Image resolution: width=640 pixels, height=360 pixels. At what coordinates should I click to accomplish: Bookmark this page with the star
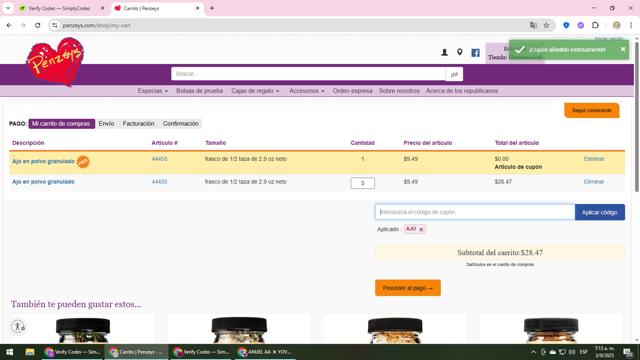546,25
